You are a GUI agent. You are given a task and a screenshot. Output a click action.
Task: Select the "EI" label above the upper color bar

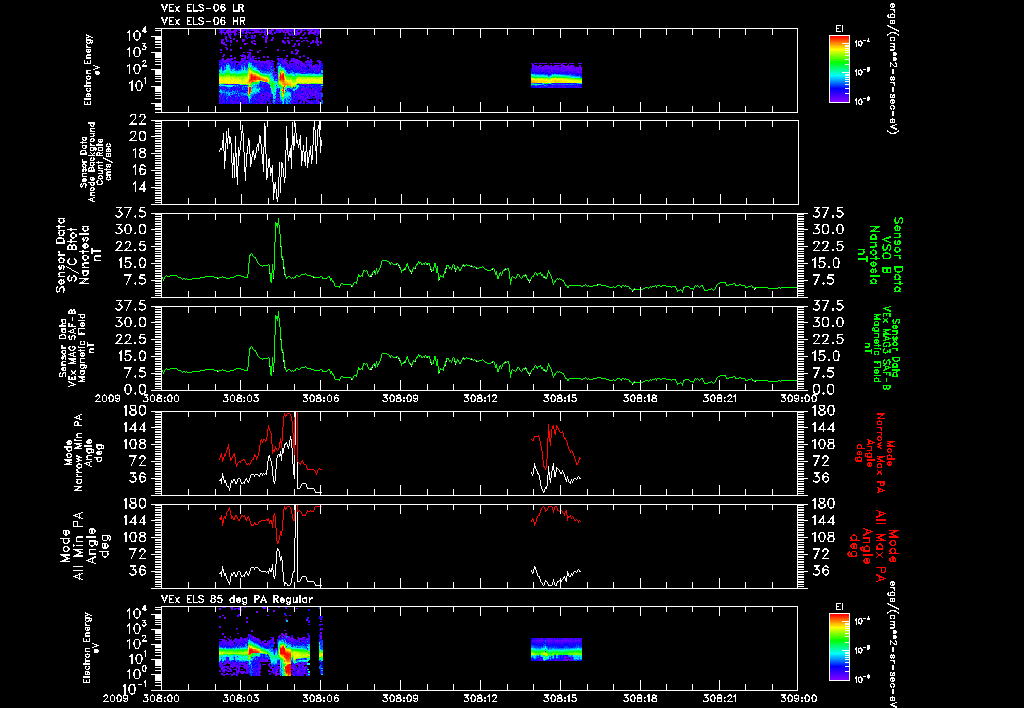(839, 29)
